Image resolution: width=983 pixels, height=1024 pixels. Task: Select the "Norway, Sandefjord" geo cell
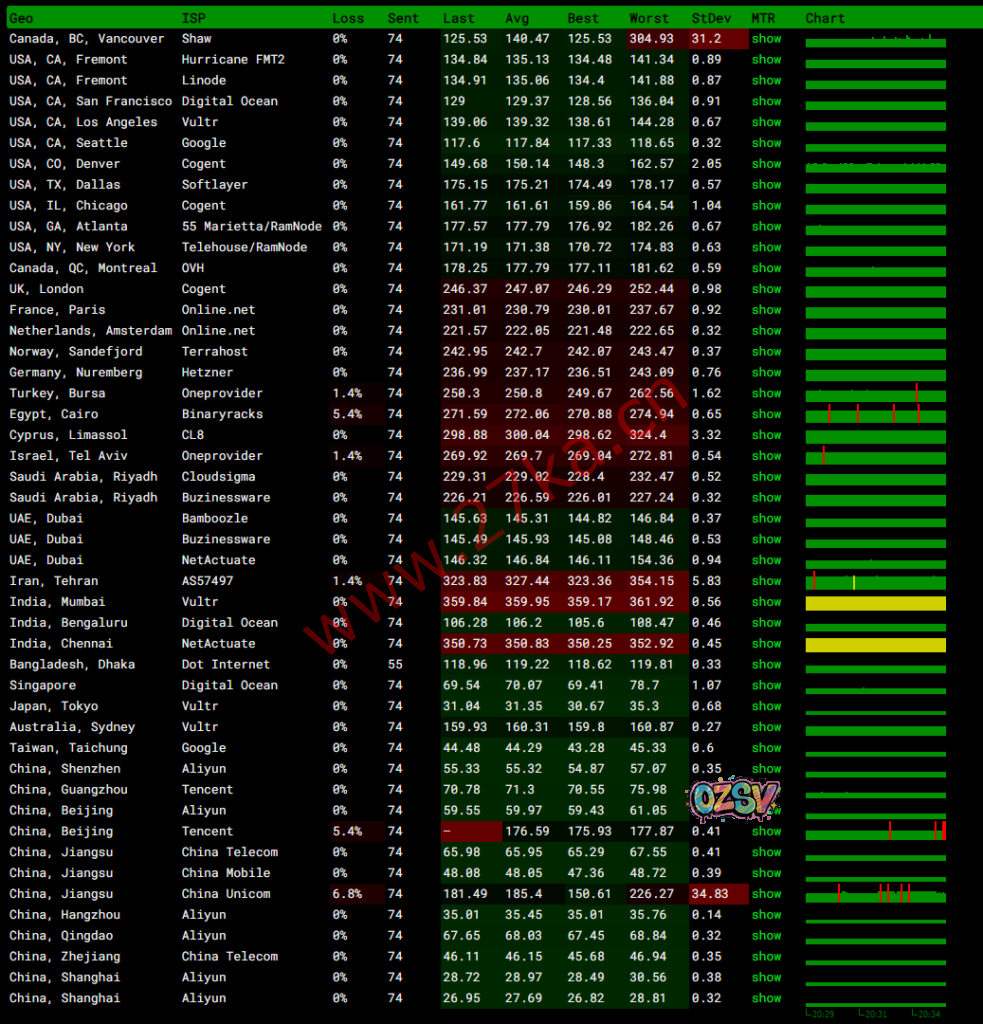point(76,351)
